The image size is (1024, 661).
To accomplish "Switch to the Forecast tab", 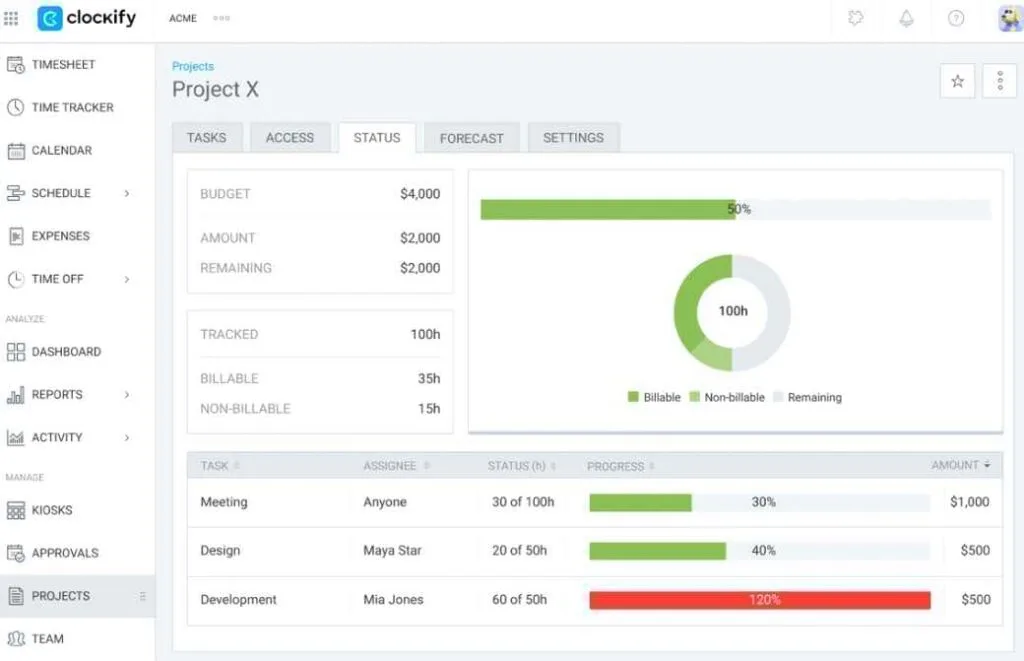I will pos(471,138).
